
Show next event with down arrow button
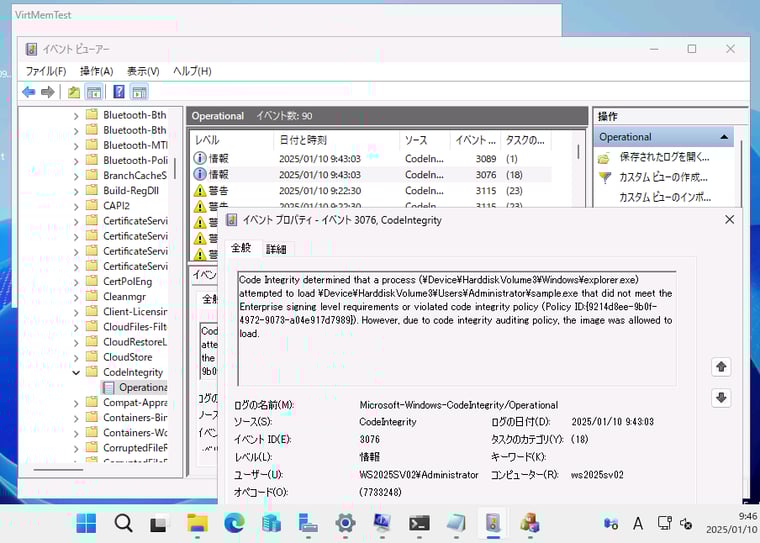tap(721, 398)
